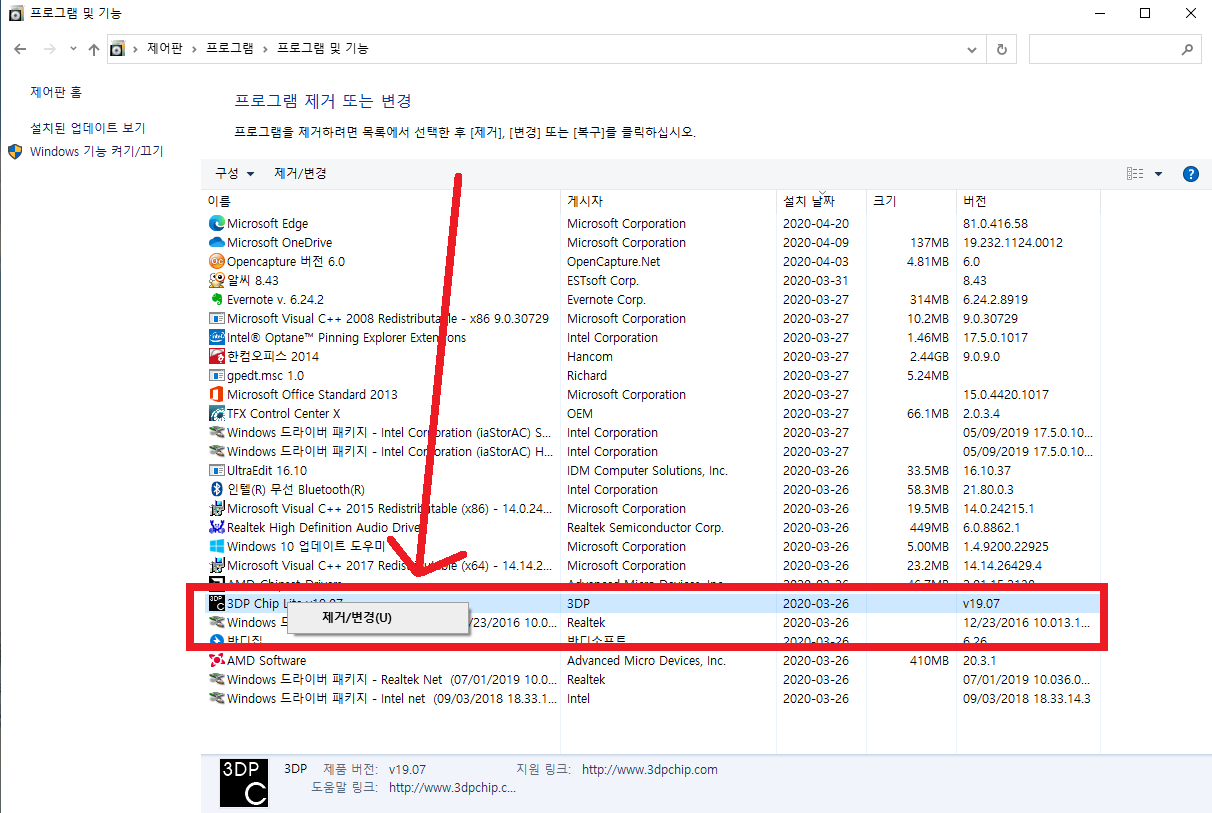Open 설치된 업데이트 보기 link
The height and width of the screenshot is (813, 1212).
coord(88,129)
